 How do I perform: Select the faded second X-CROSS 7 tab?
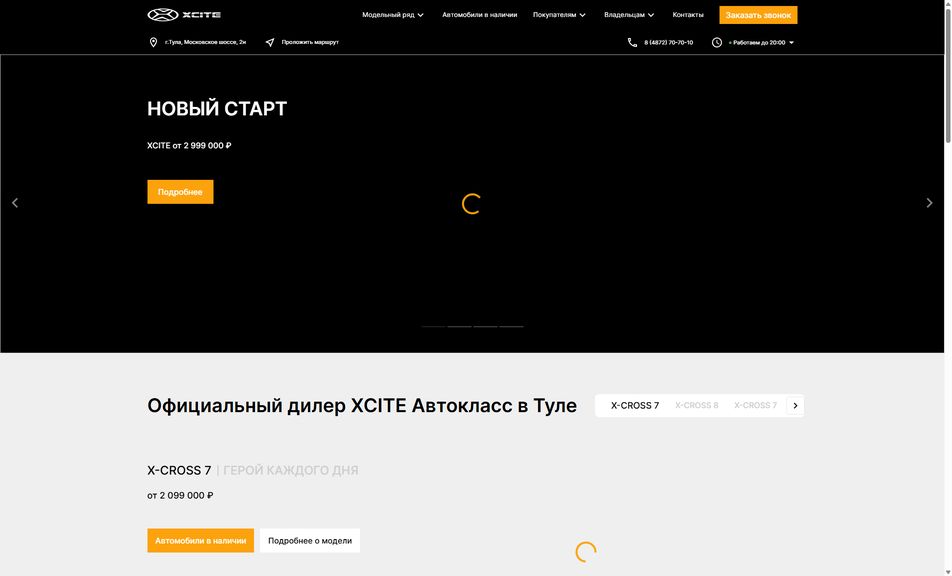click(755, 405)
